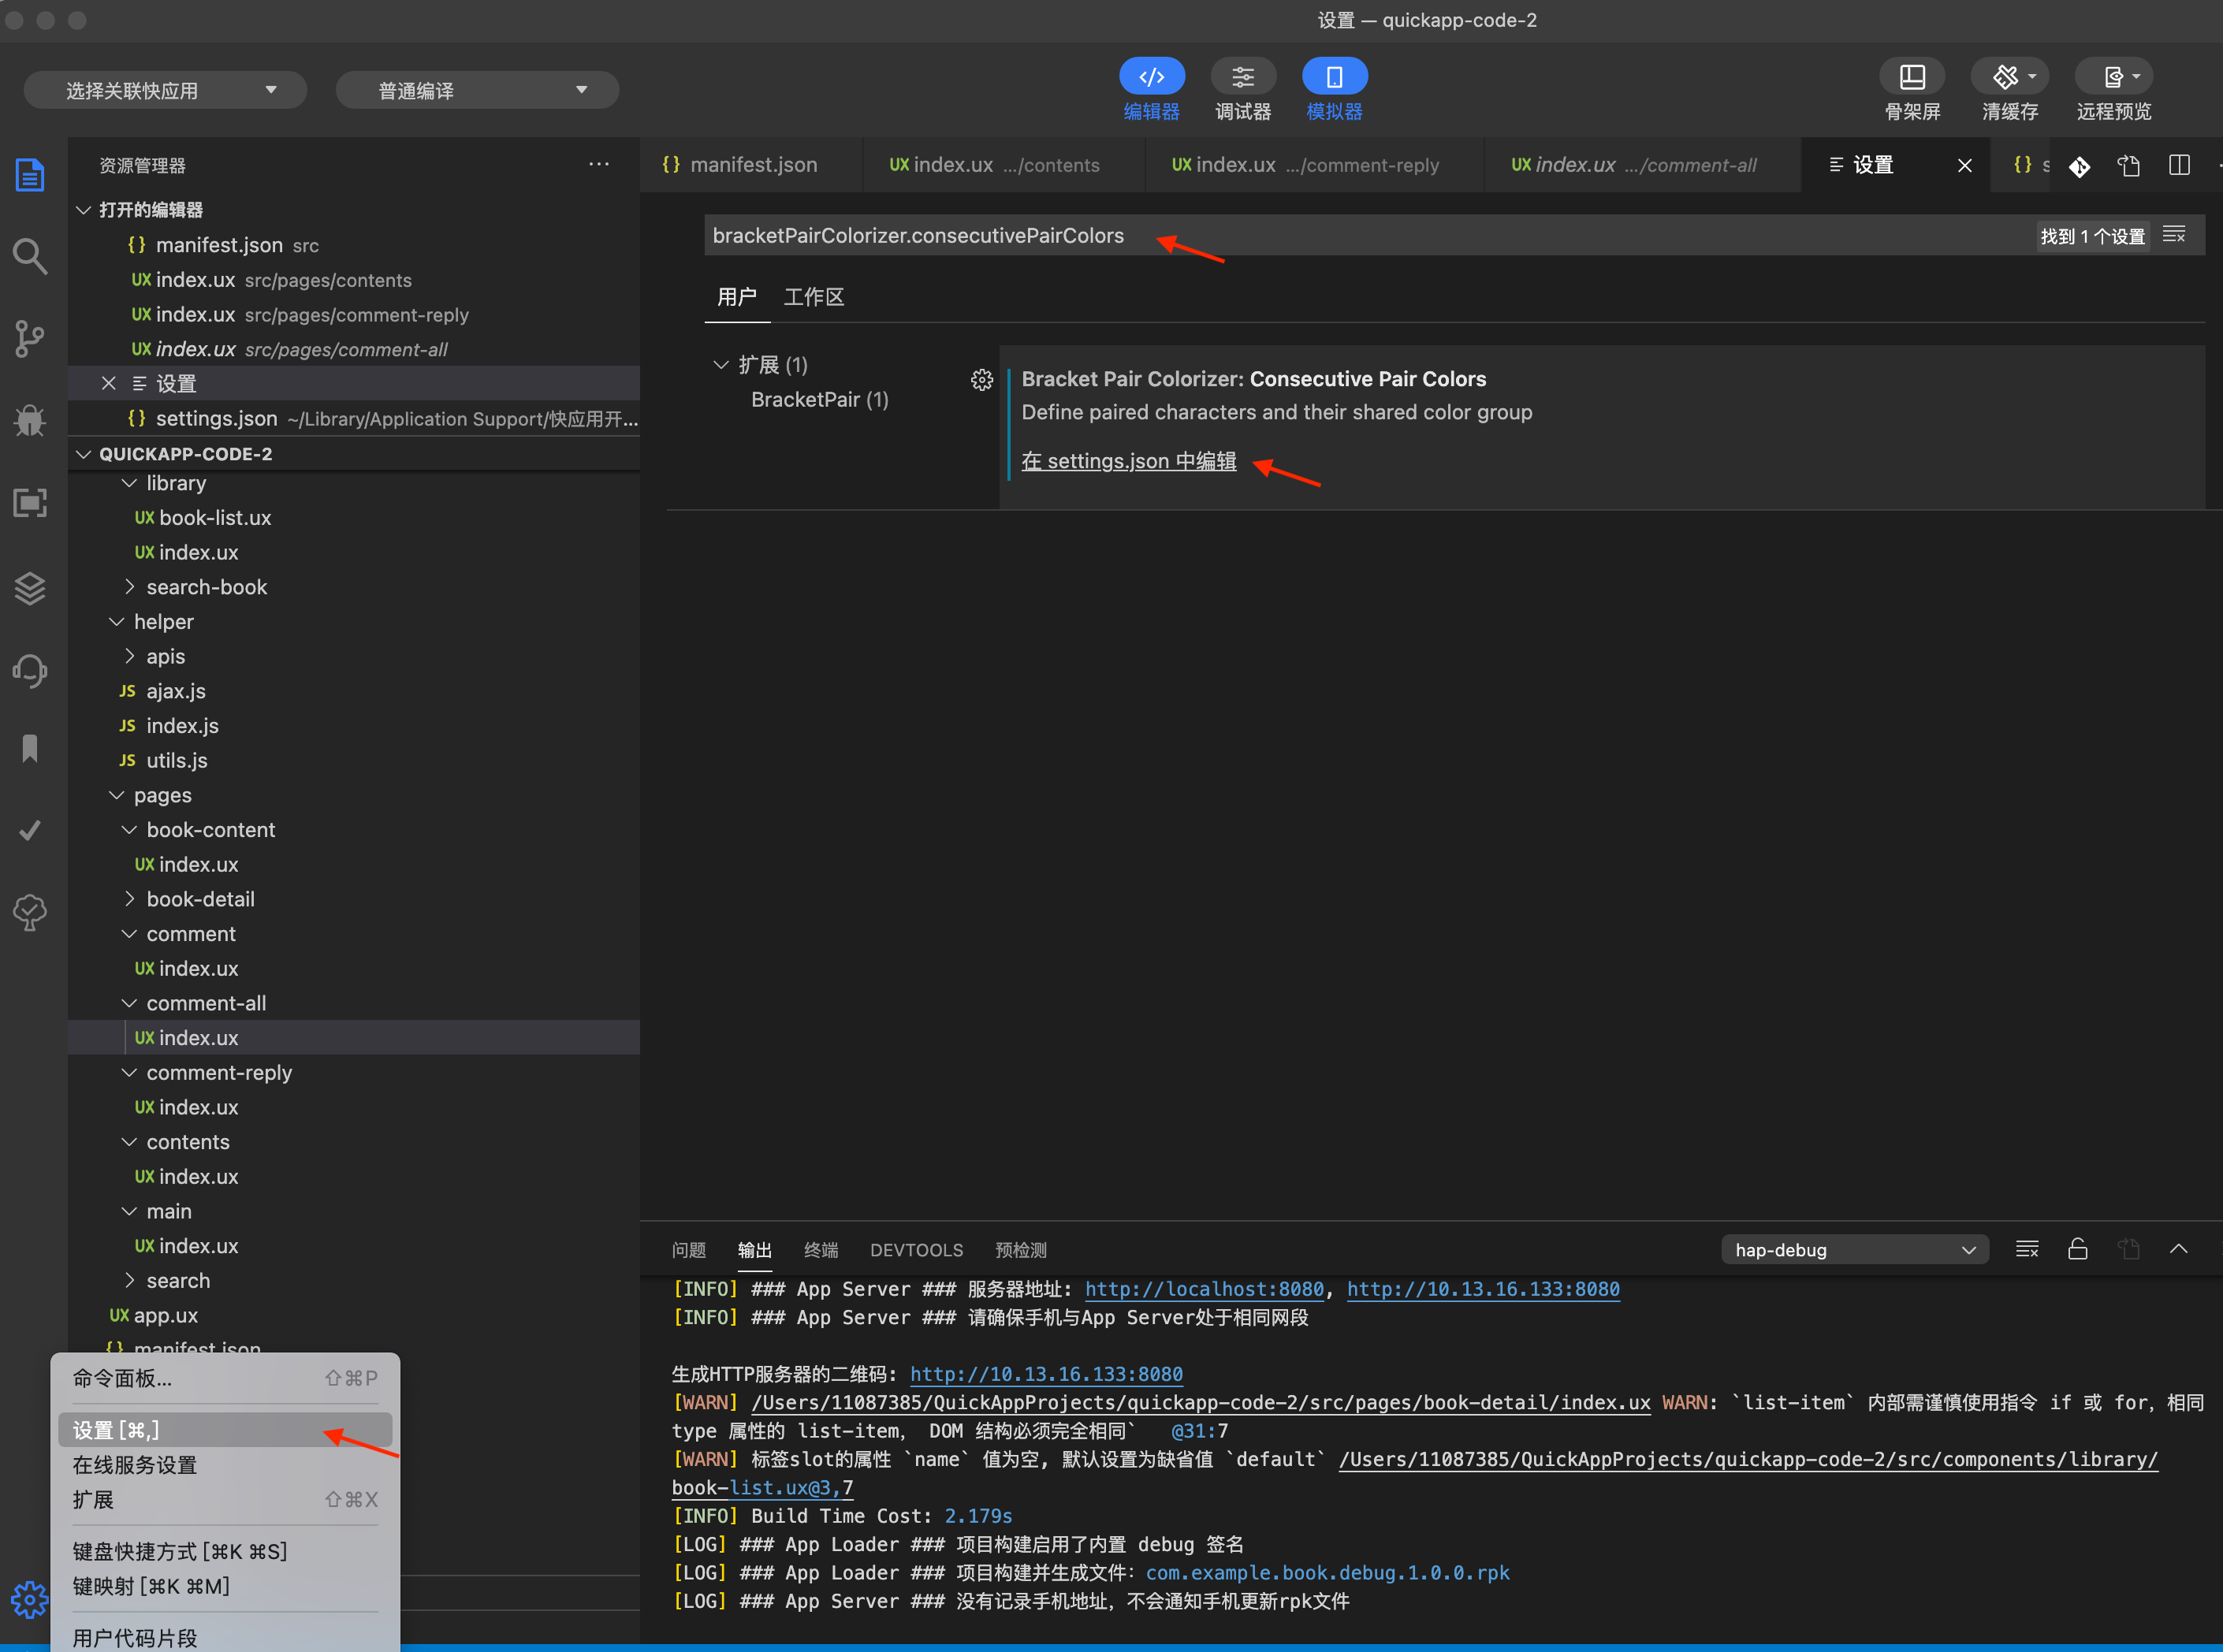
Task: Open the Extensions icon in activity bar
Action: click(30, 502)
